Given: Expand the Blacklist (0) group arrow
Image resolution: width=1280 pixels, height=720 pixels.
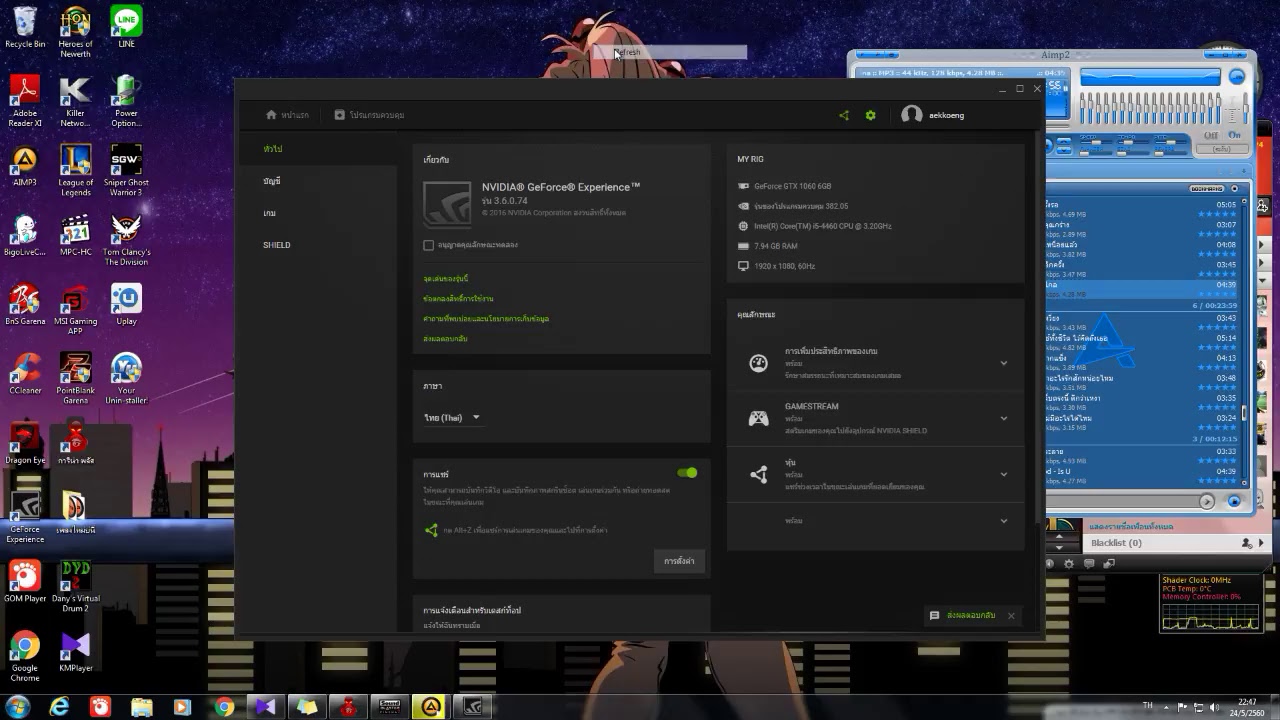Looking at the screenshot, I should [x=1261, y=543].
